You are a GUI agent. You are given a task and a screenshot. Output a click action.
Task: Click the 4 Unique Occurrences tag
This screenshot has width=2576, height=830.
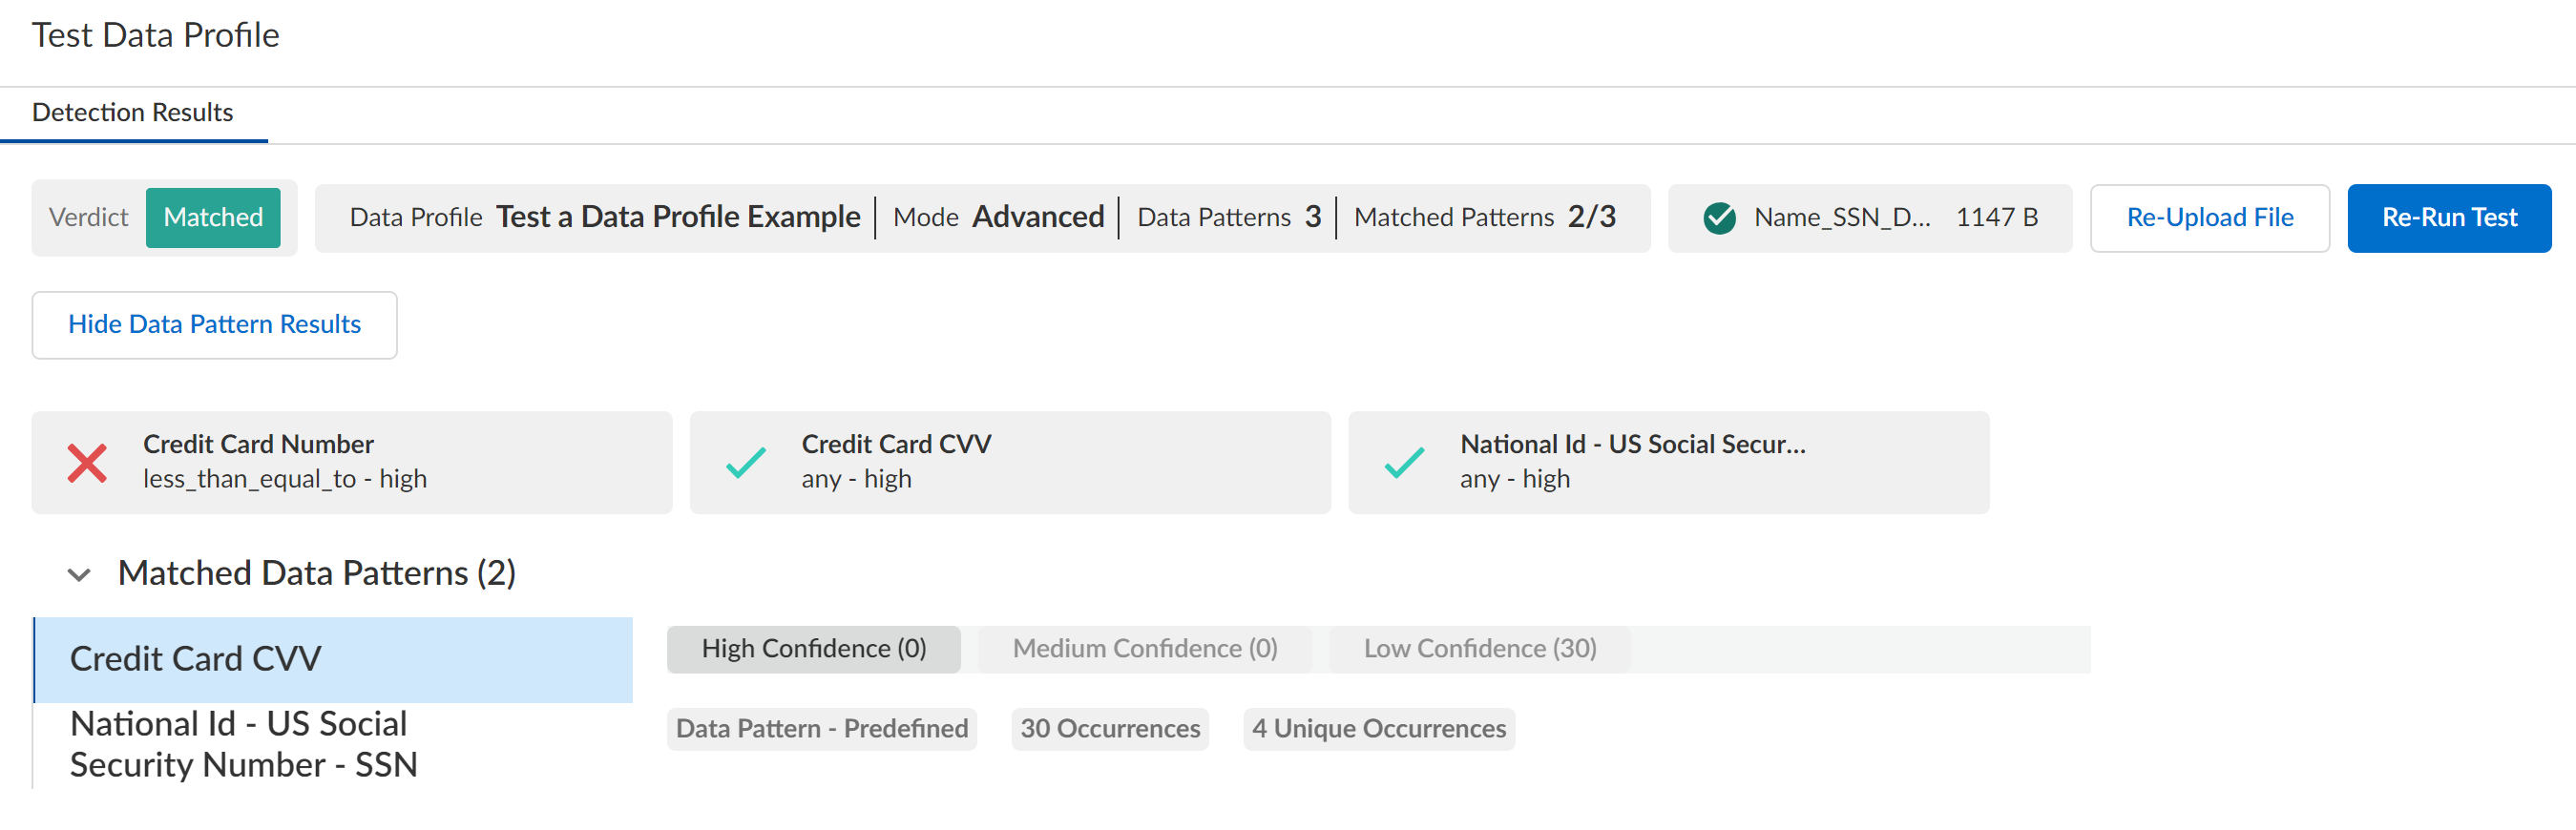coord(1378,729)
